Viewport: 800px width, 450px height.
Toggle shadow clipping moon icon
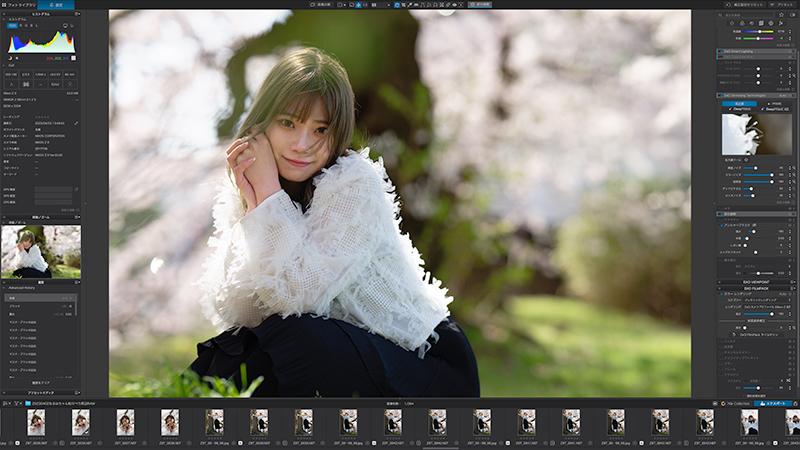[10, 58]
